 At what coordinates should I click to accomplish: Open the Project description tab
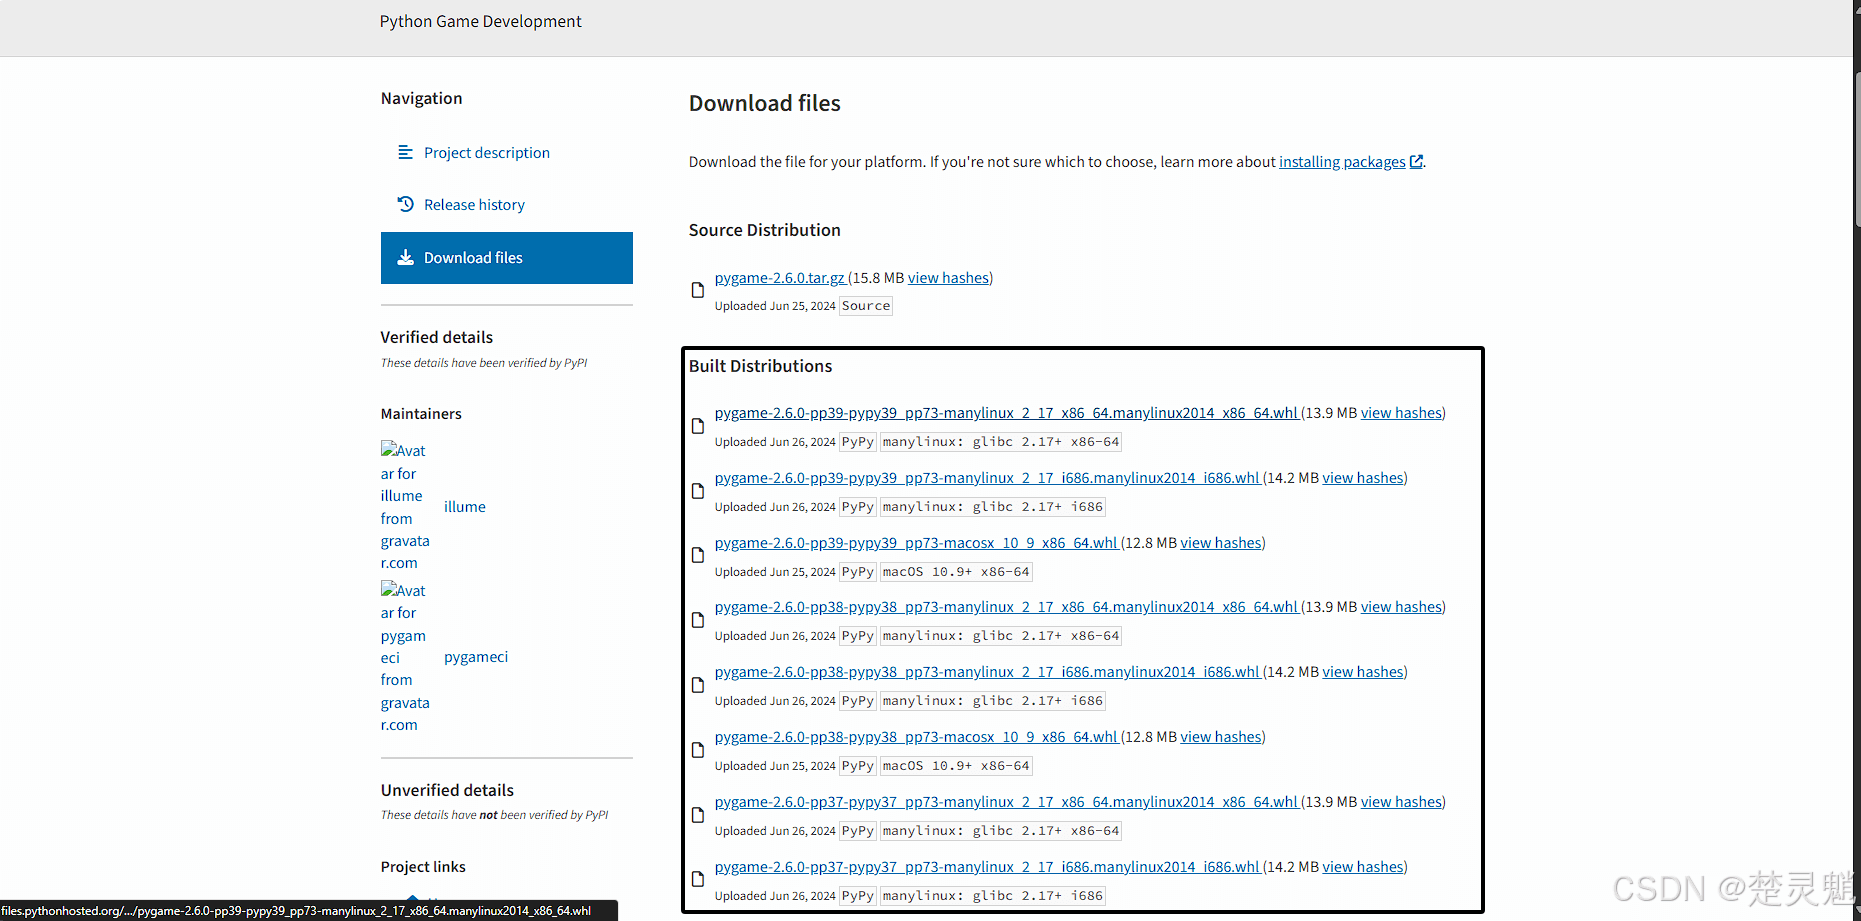click(486, 153)
